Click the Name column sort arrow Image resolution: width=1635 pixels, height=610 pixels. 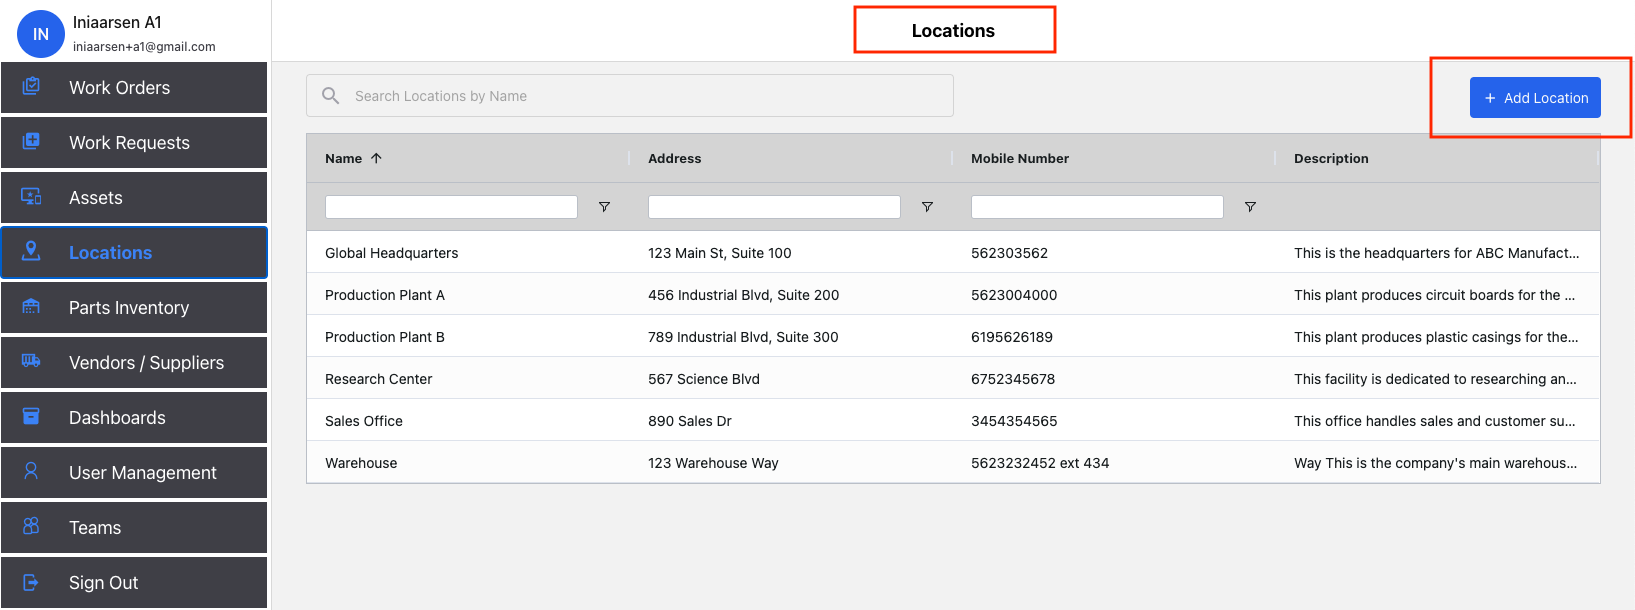point(376,158)
